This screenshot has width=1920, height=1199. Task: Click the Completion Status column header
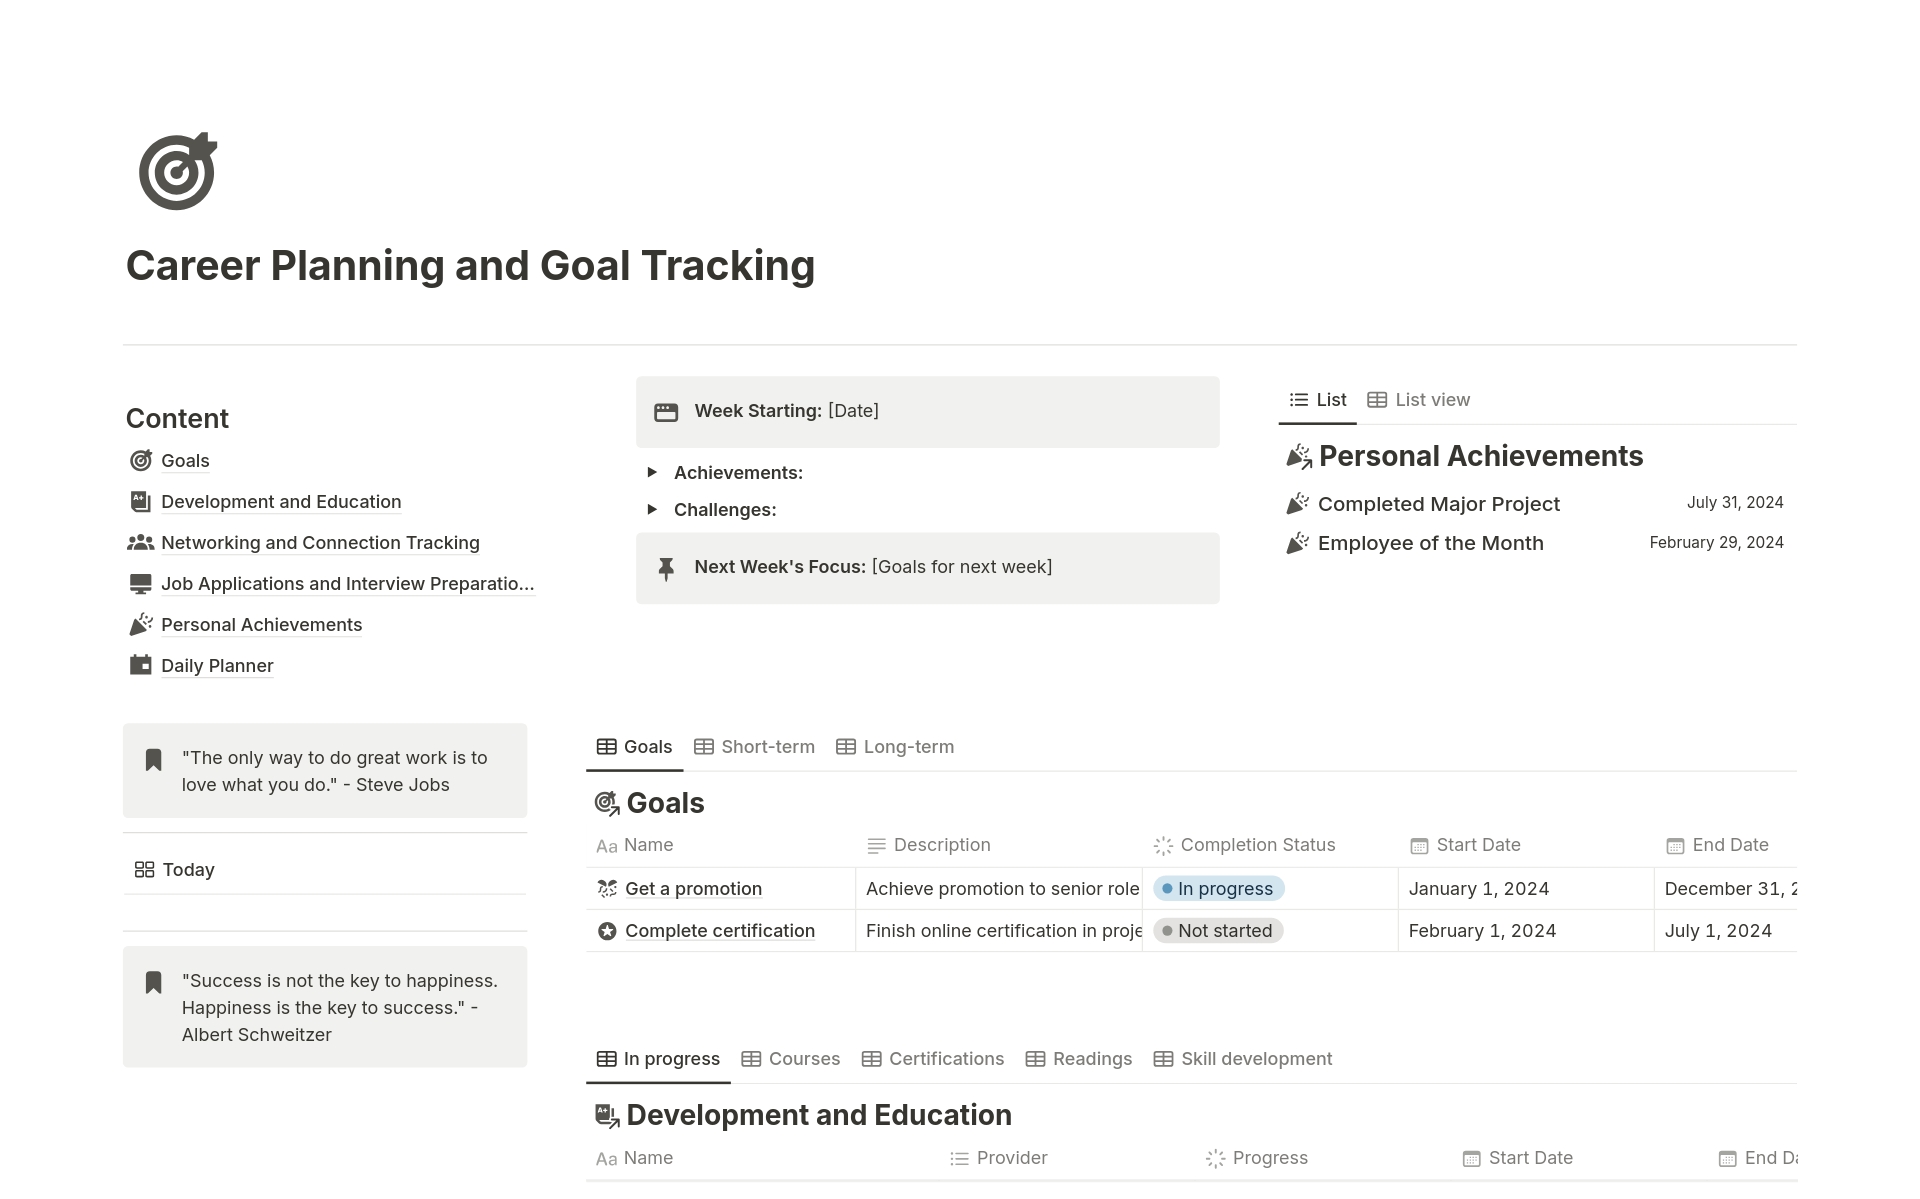pyautogui.click(x=1245, y=845)
